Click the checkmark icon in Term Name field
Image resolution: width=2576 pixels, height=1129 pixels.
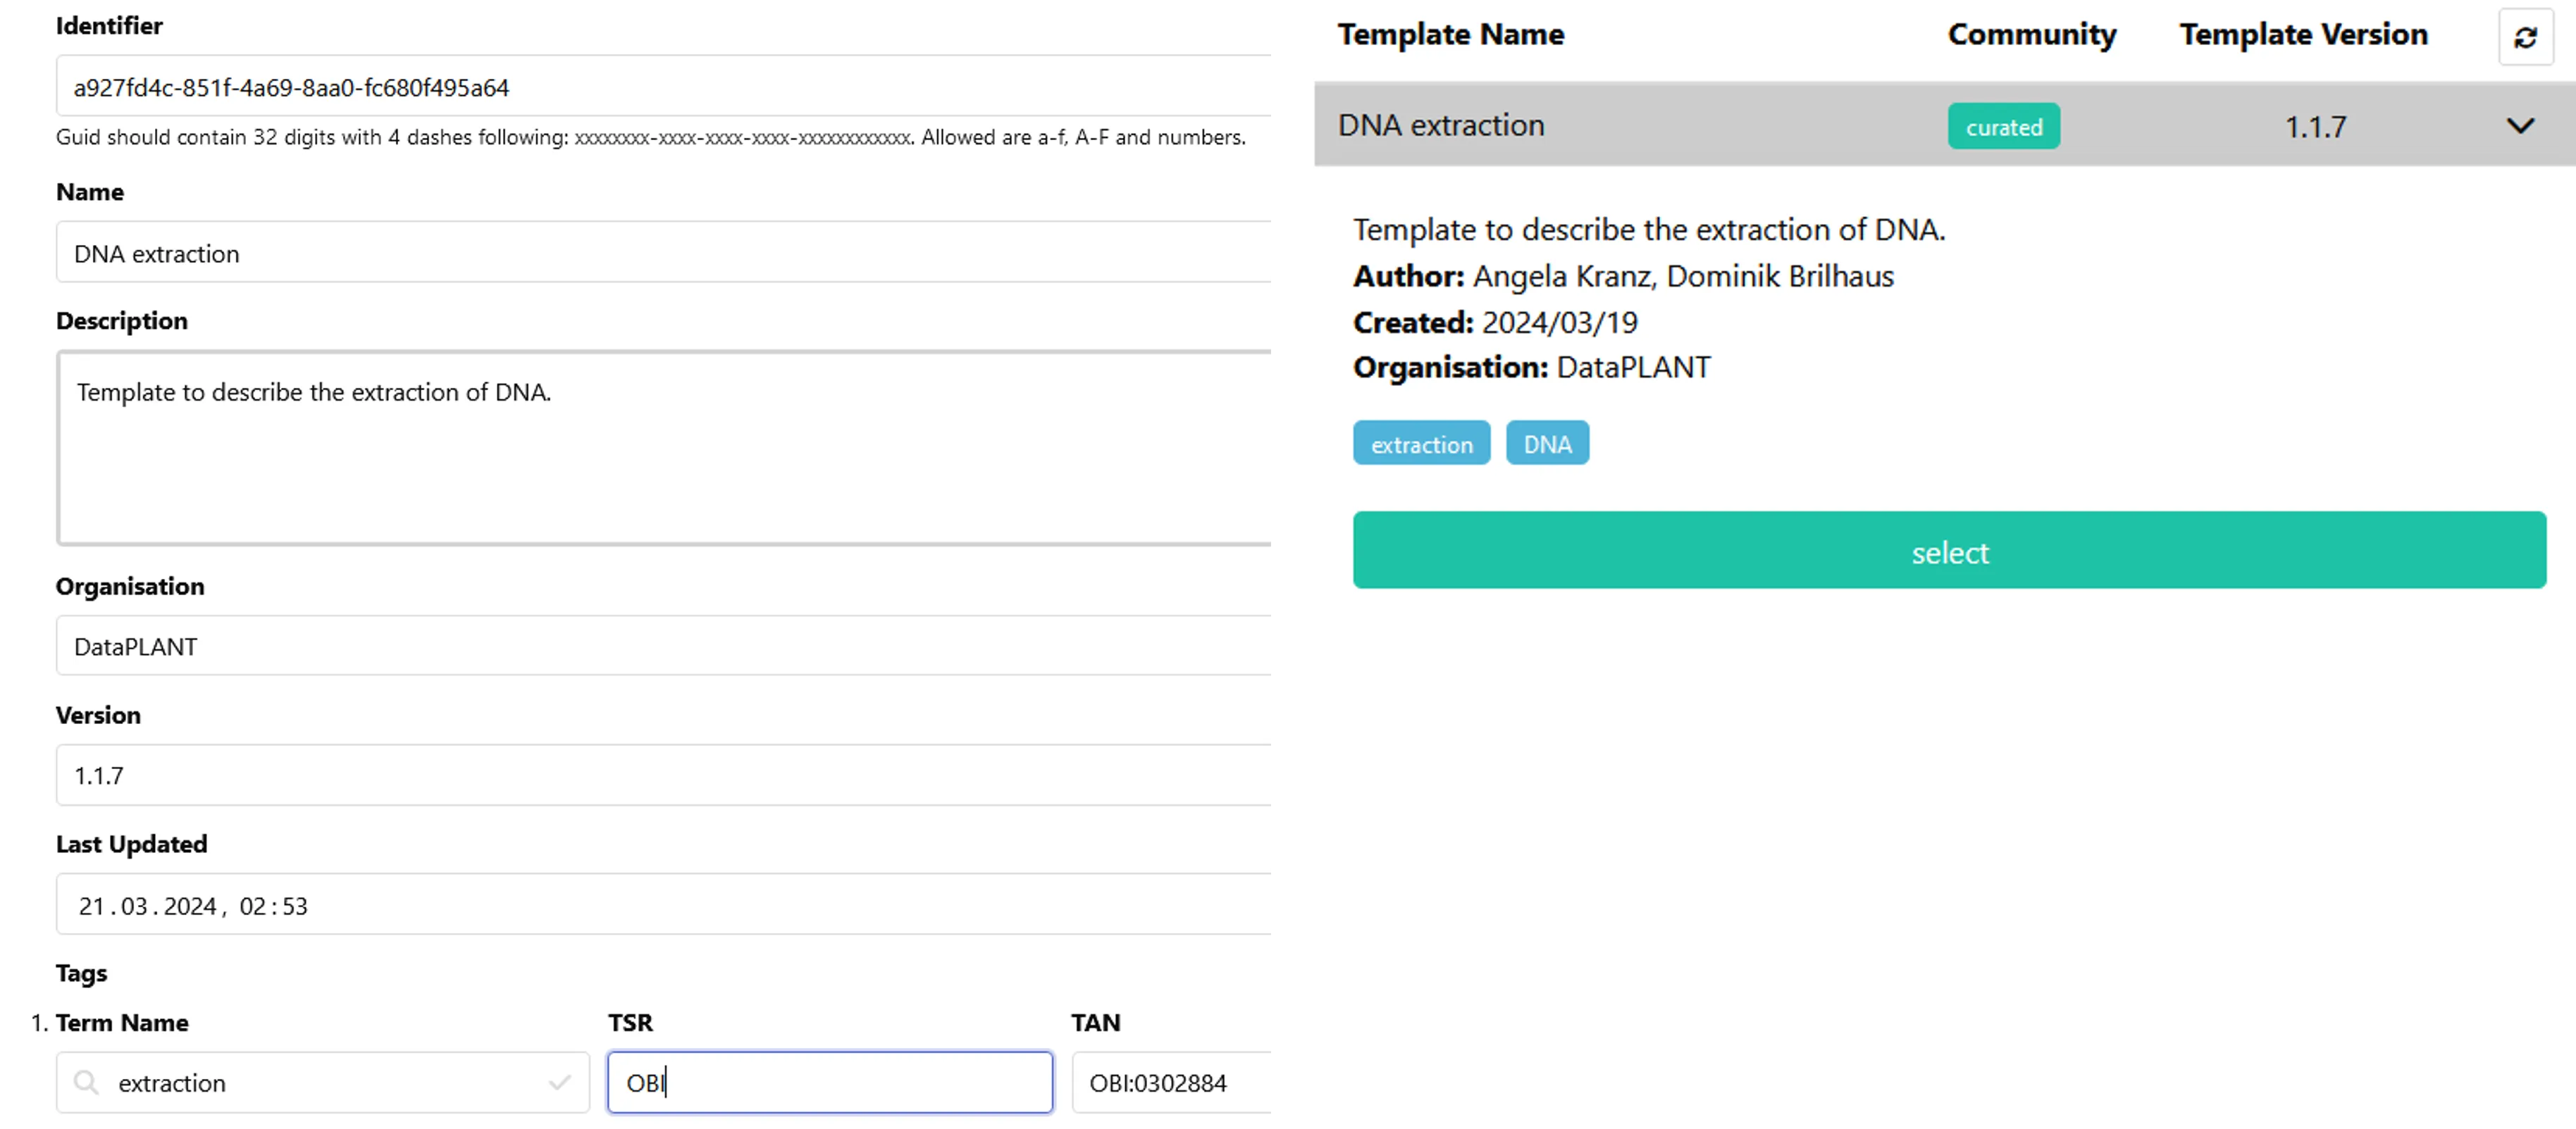point(559,1082)
